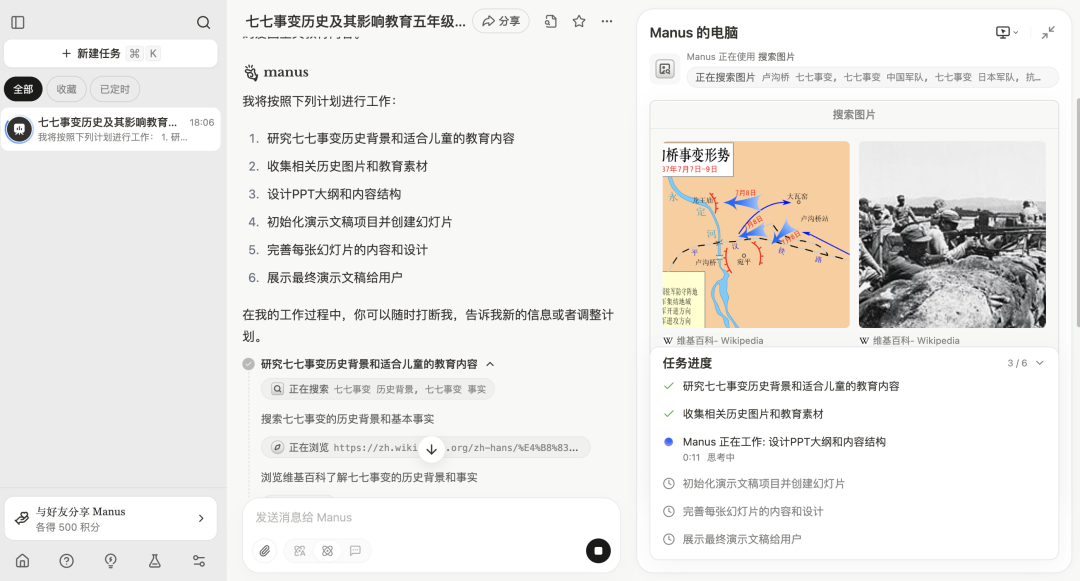Open the black-and-white soldiers photo thumbnail
This screenshot has height=581, width=1080.
click(x=952, y=235)
